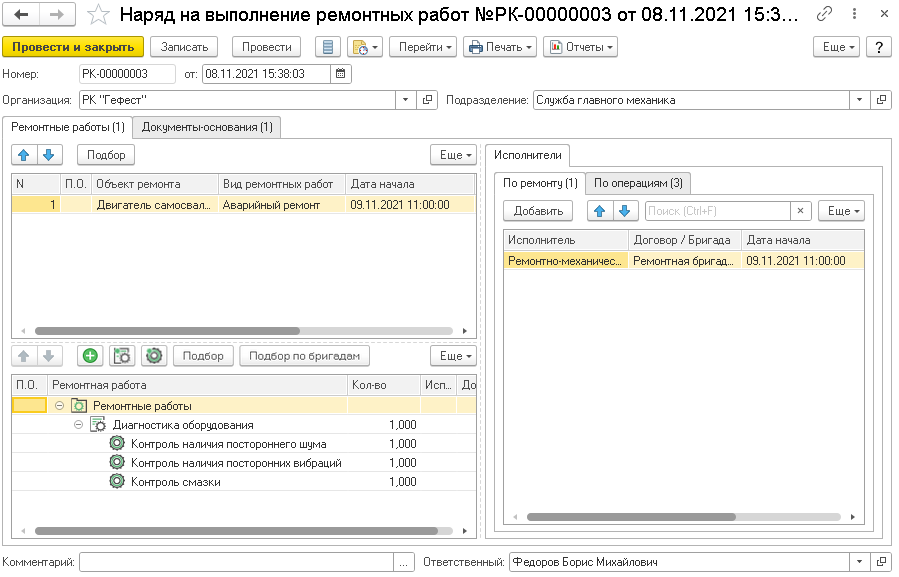Click the Провести button
Viewport: 899px width, 577px height.
tap(267, 47)
